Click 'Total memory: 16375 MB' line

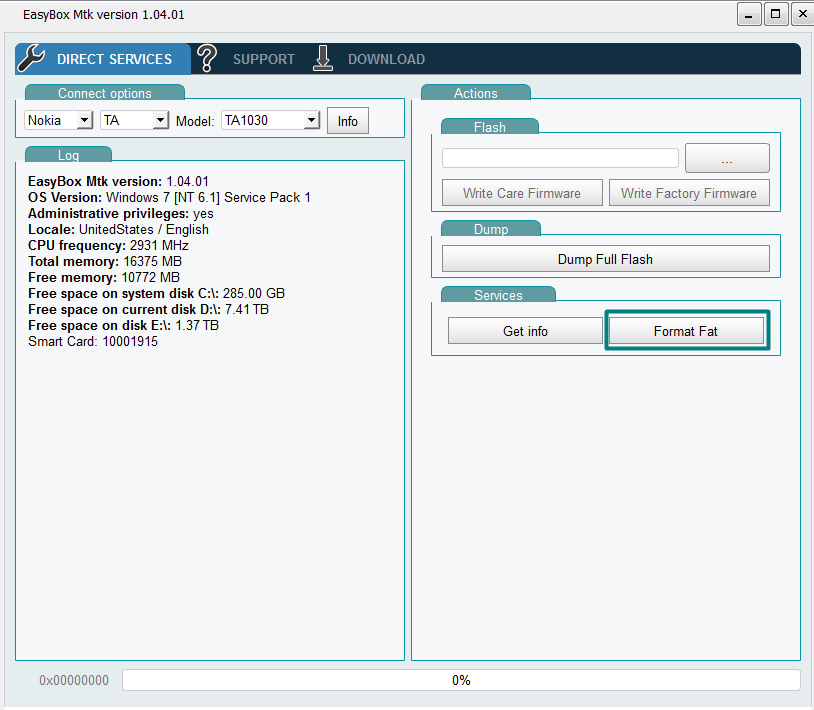tap(105, 262)
